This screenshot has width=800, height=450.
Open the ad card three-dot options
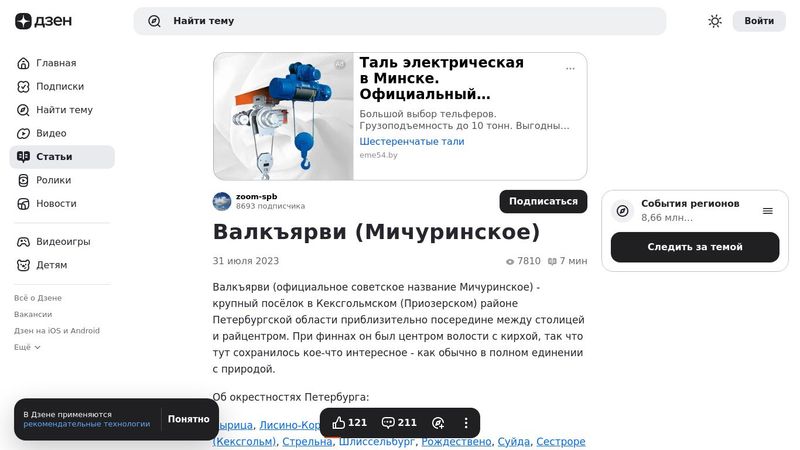pyautogui.click(x=570, y=68)
